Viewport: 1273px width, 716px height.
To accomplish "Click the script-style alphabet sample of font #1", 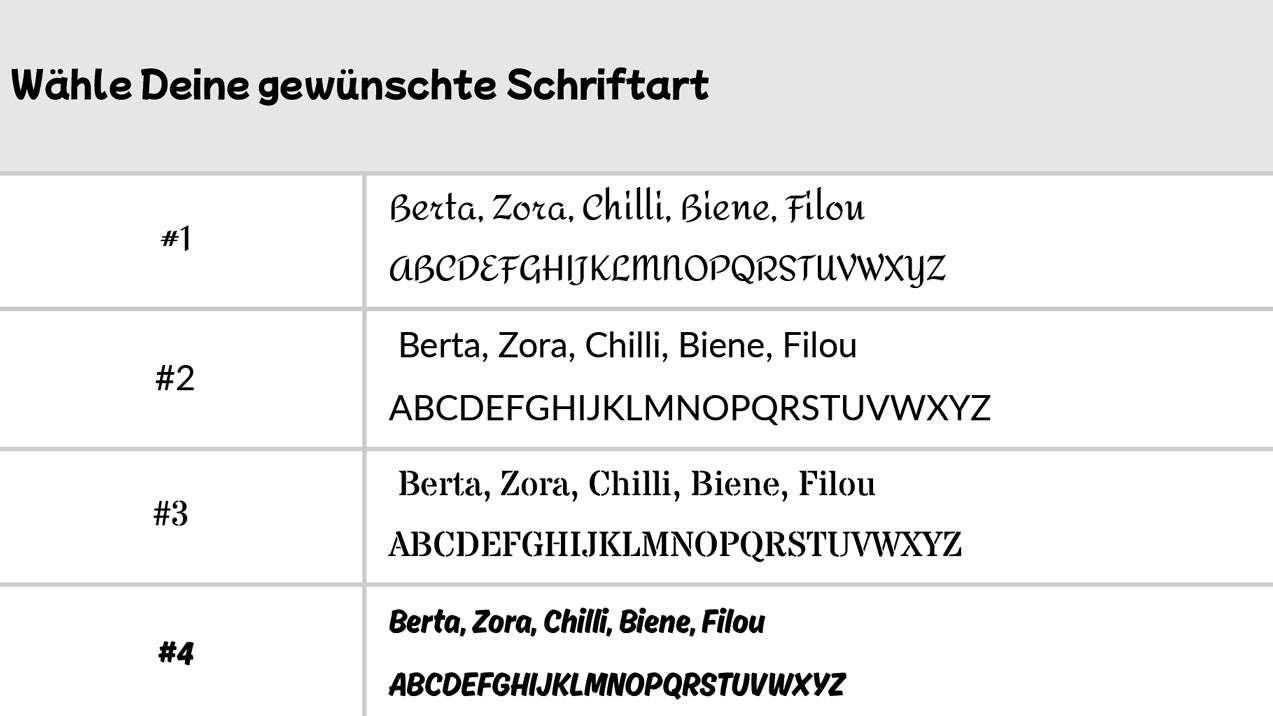I will tap(666, 269).
